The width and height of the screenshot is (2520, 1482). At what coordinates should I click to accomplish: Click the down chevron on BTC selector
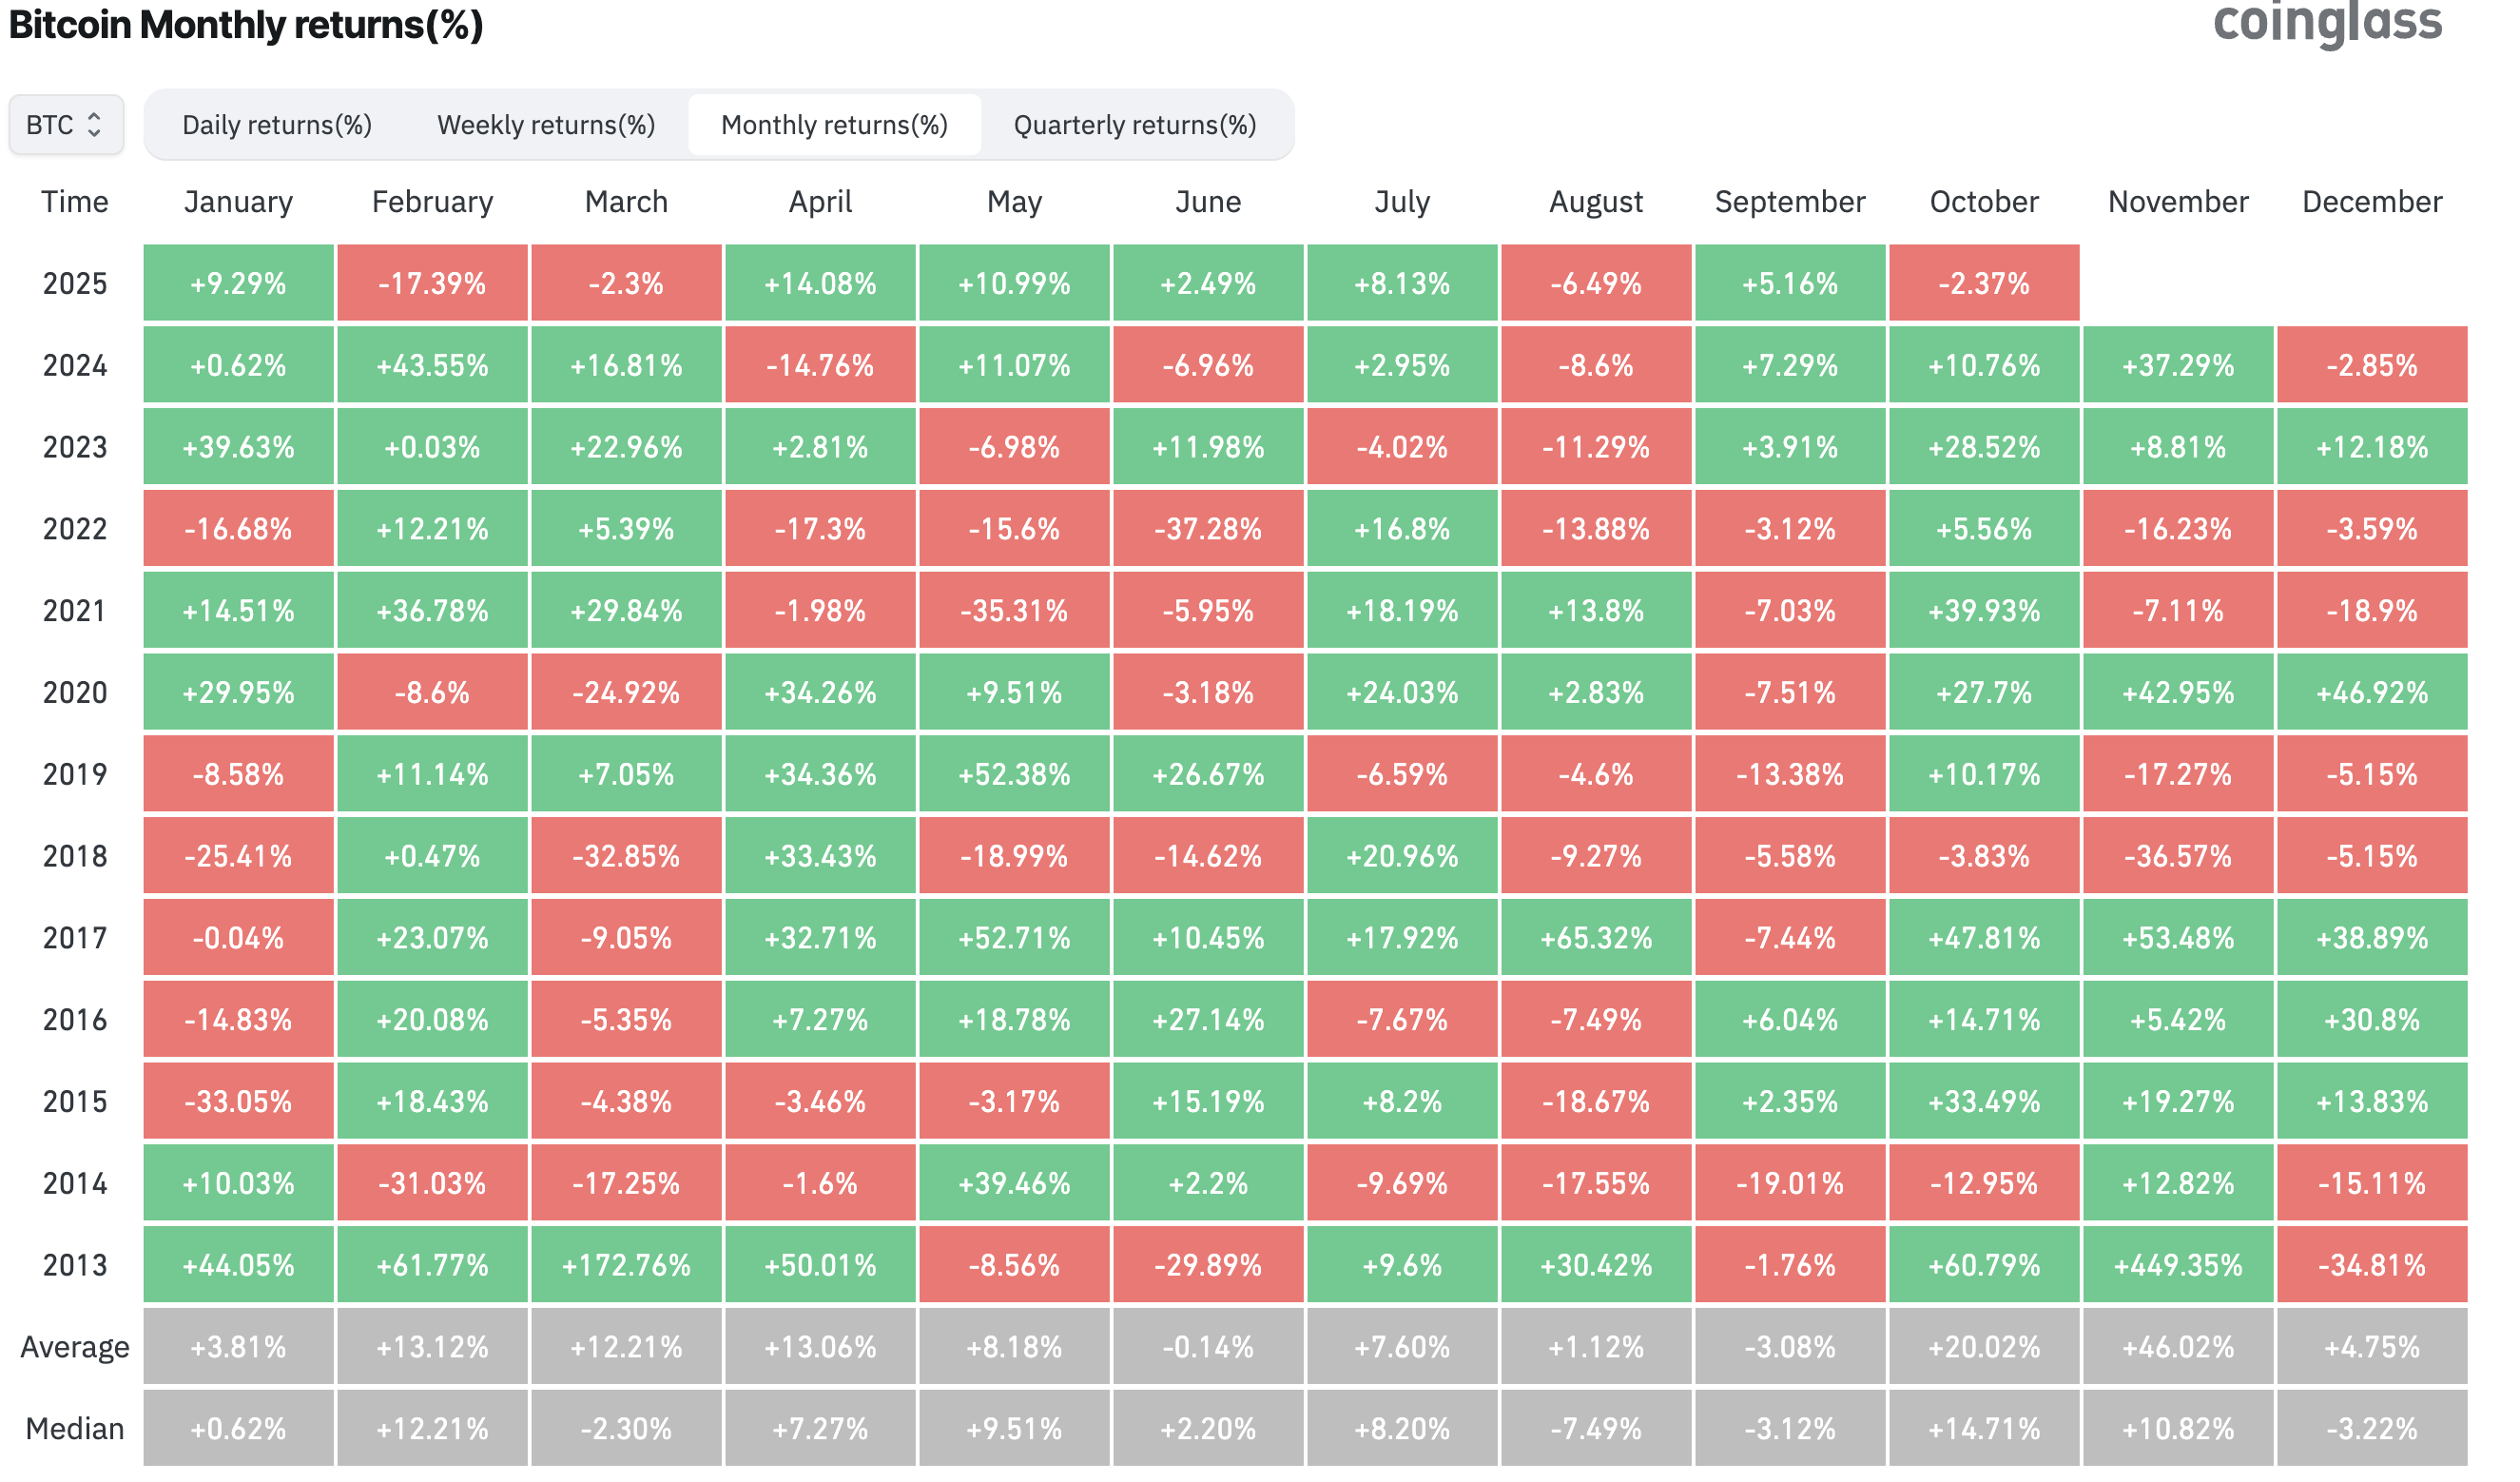tap(97, 132)
